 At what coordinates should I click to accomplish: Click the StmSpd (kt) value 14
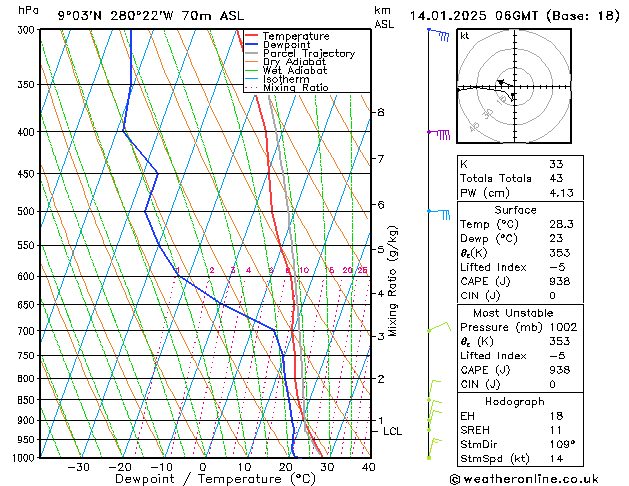tap(556, 458)
